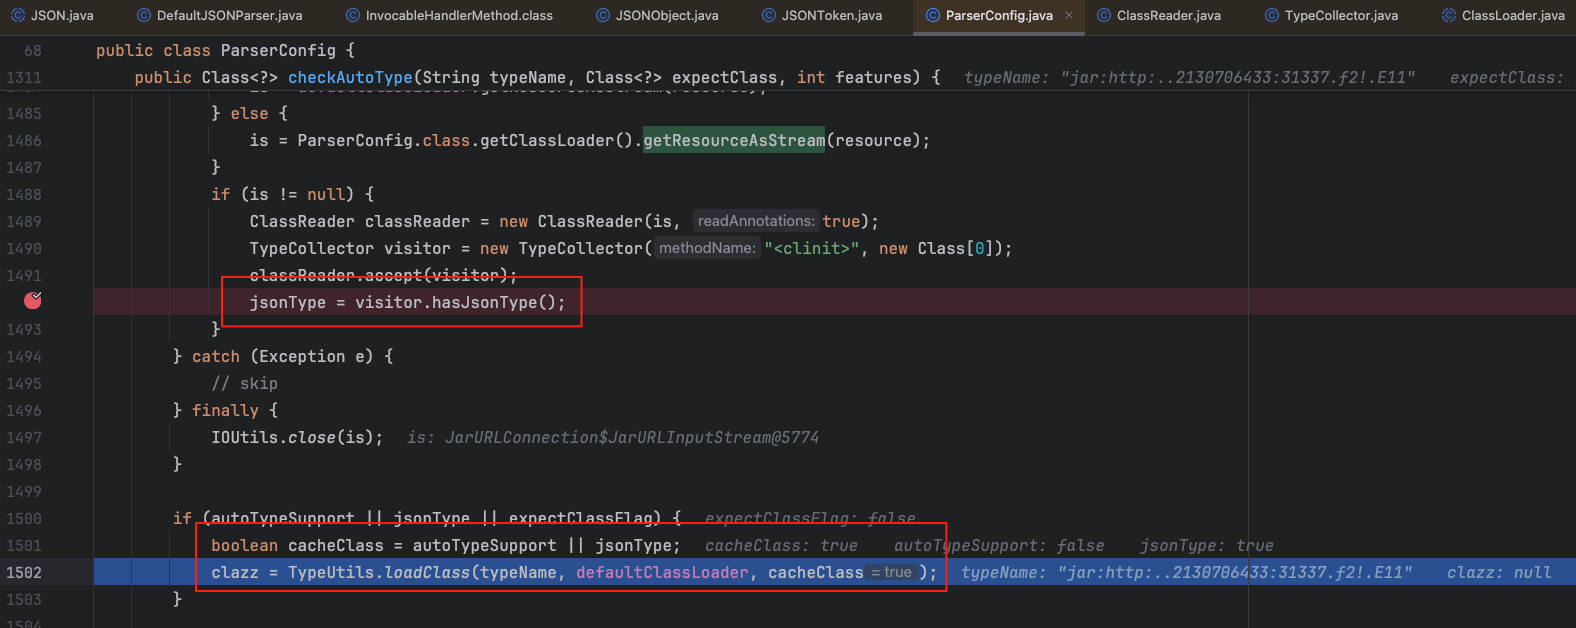Screen dimensions: 1576x628
Task: Click the class icon on ClassLoader.java tab
Action: point(1449,15)
